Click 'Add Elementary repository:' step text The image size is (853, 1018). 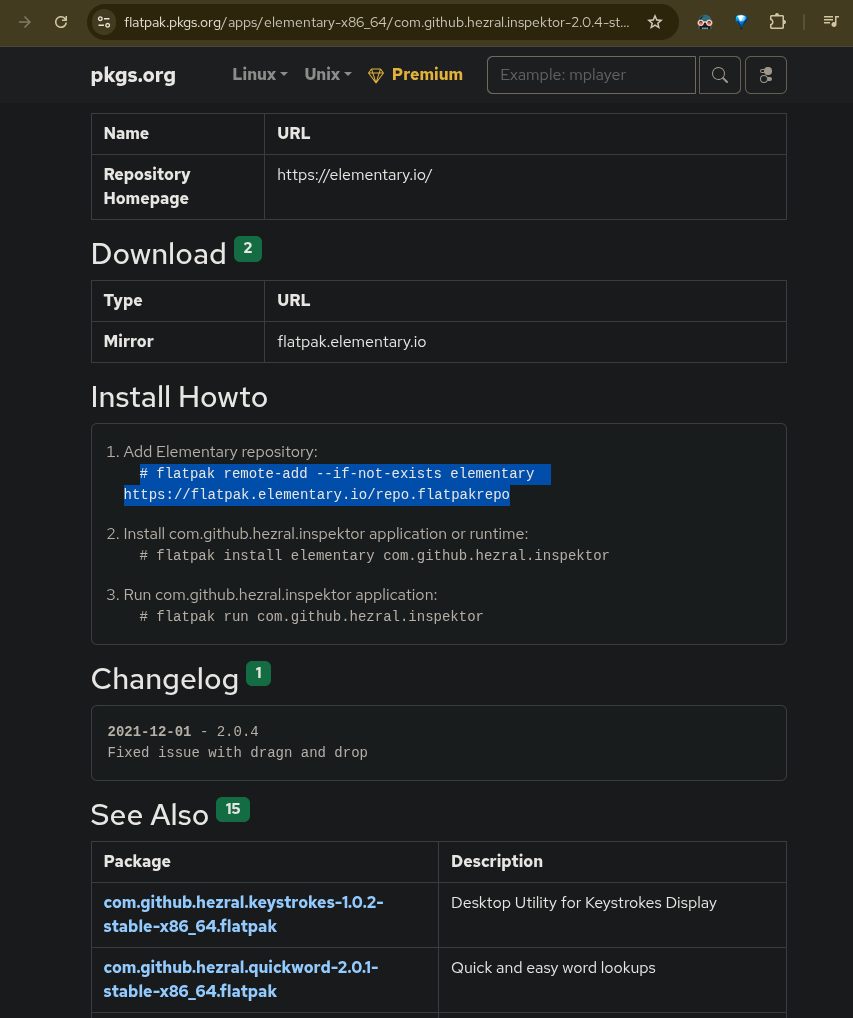click(221, 452)
